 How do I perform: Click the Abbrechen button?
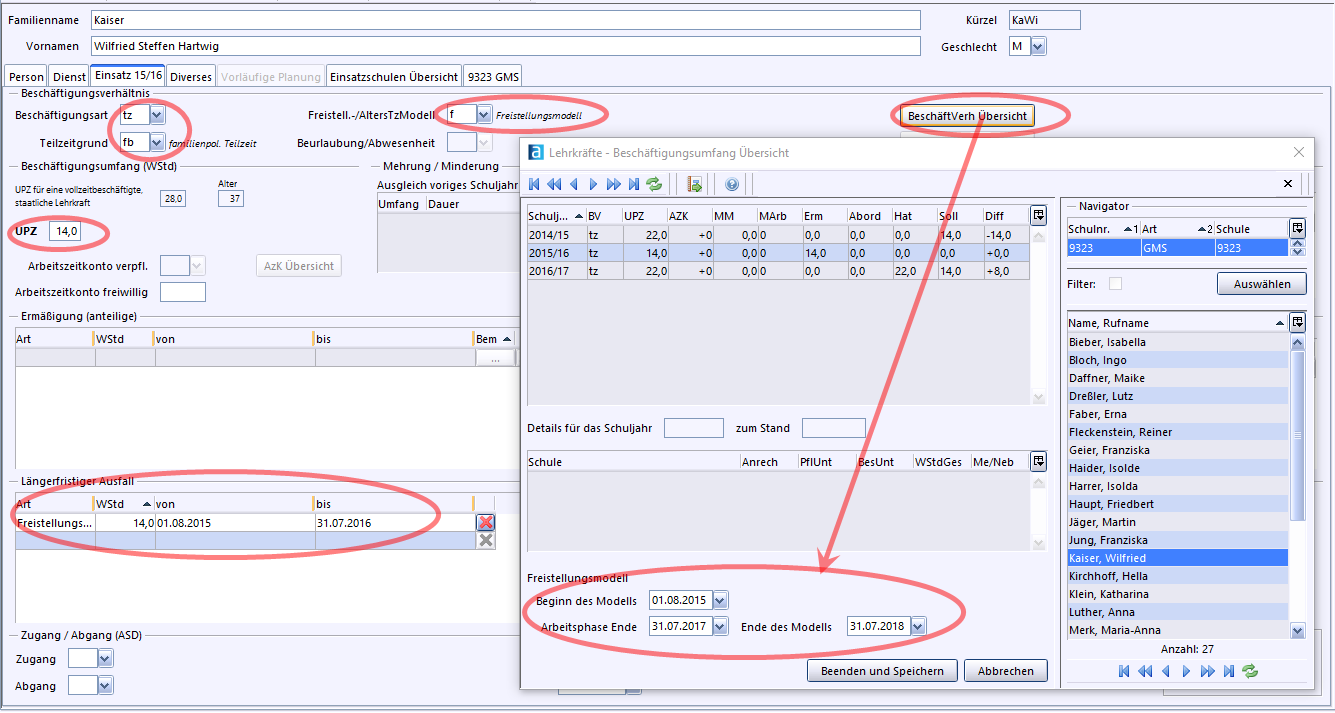(1006, 671)
